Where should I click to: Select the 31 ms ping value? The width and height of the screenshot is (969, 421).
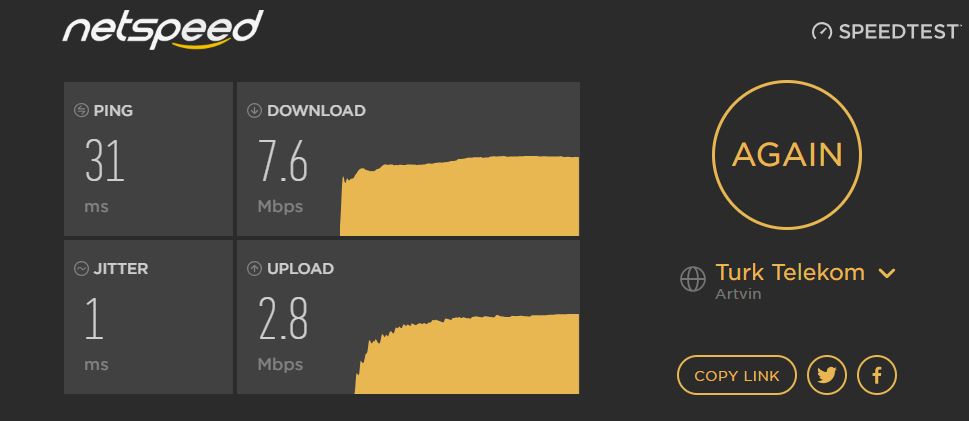[104, 161]
